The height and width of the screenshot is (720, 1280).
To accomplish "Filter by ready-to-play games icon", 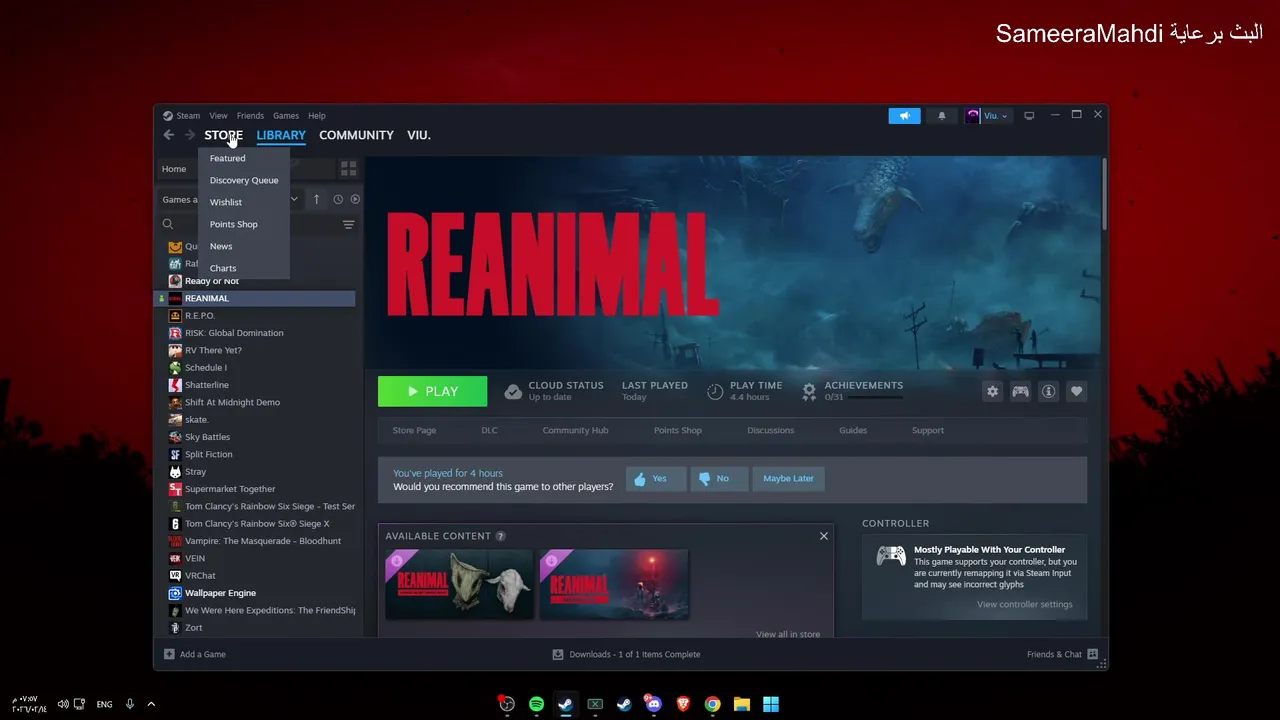I will coord(354,199).
